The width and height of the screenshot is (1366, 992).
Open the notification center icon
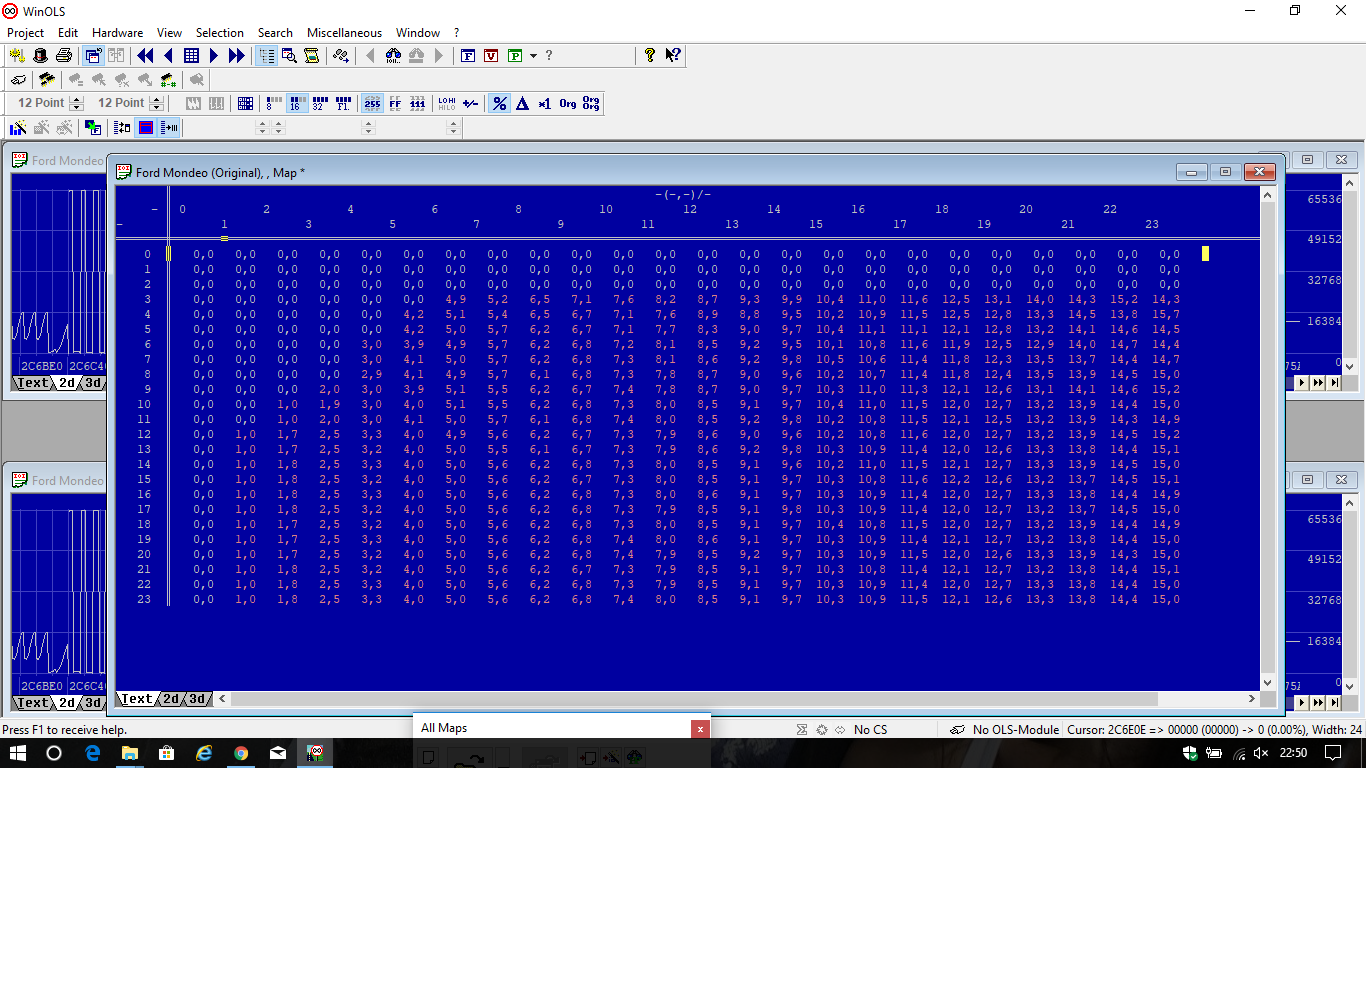1333,753
